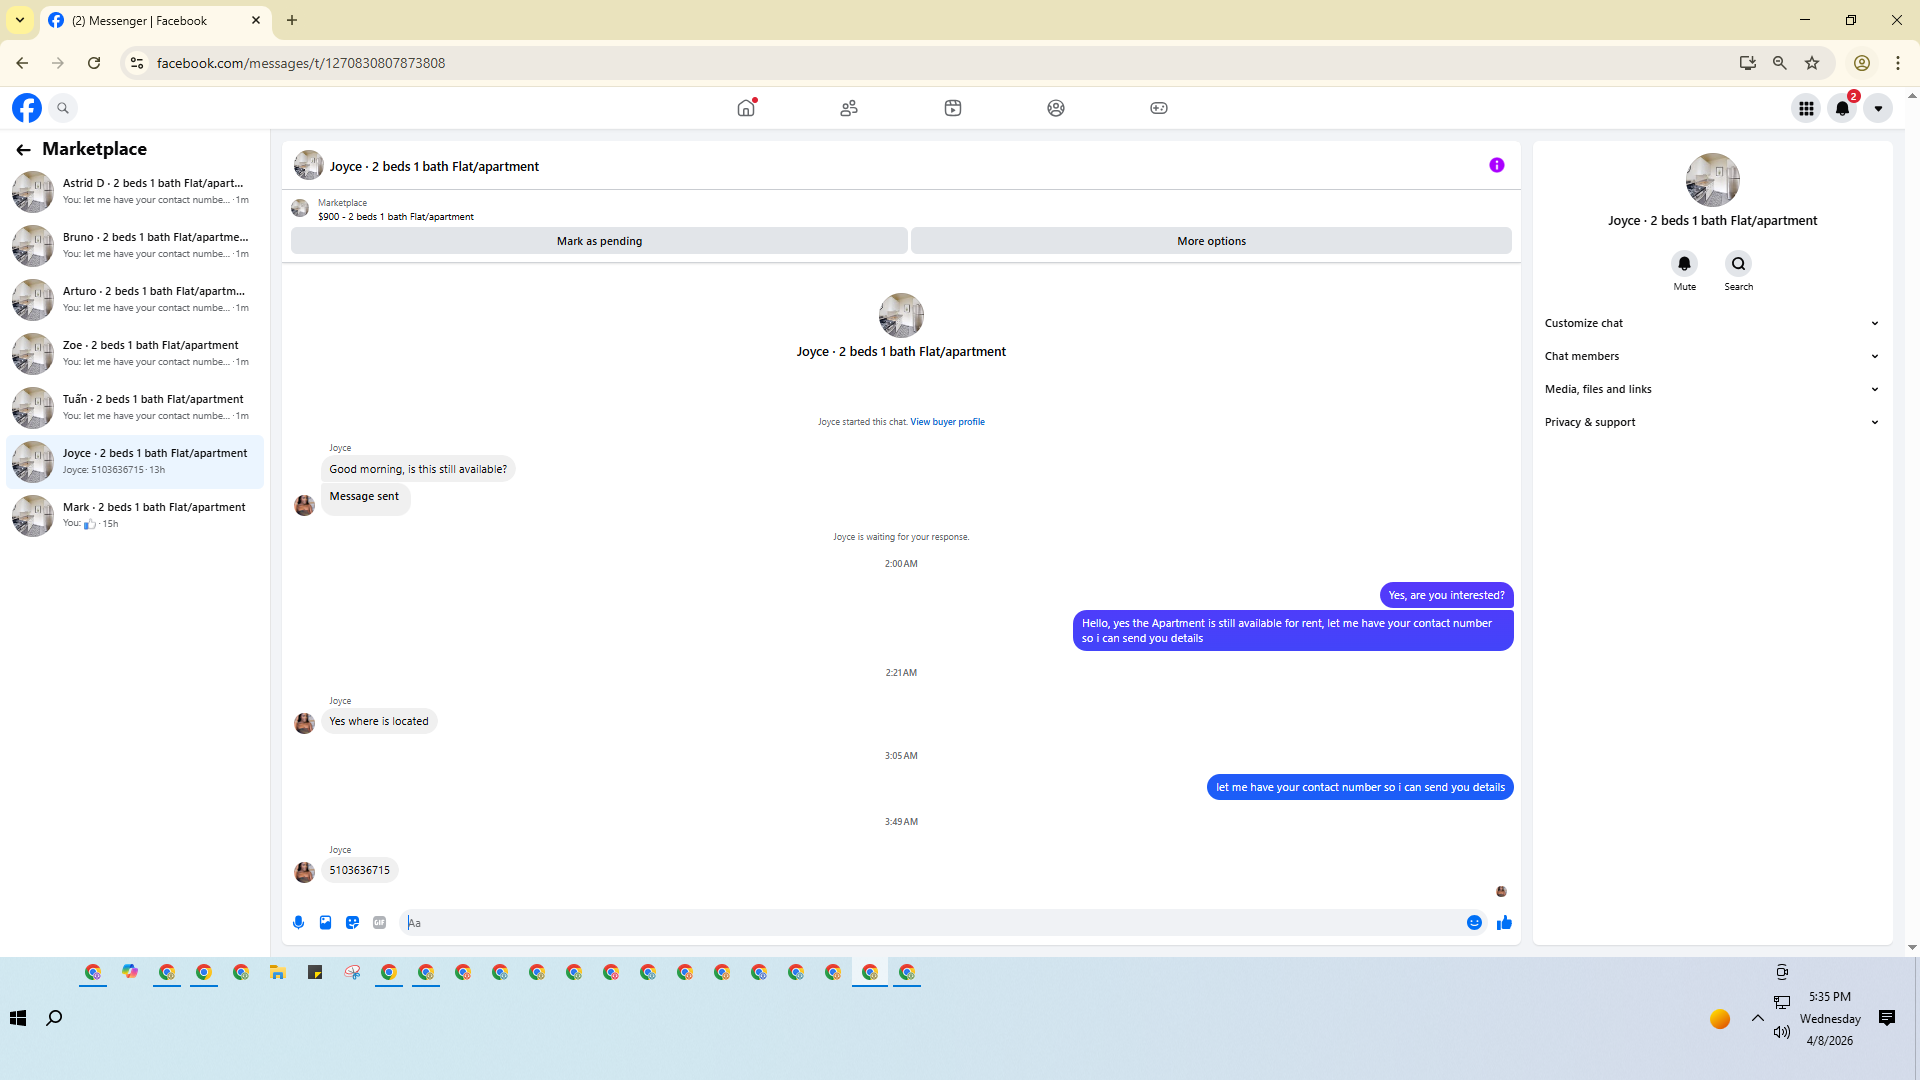
Task: Mute the conversation with Joyce
Action: click(1684, 264)
